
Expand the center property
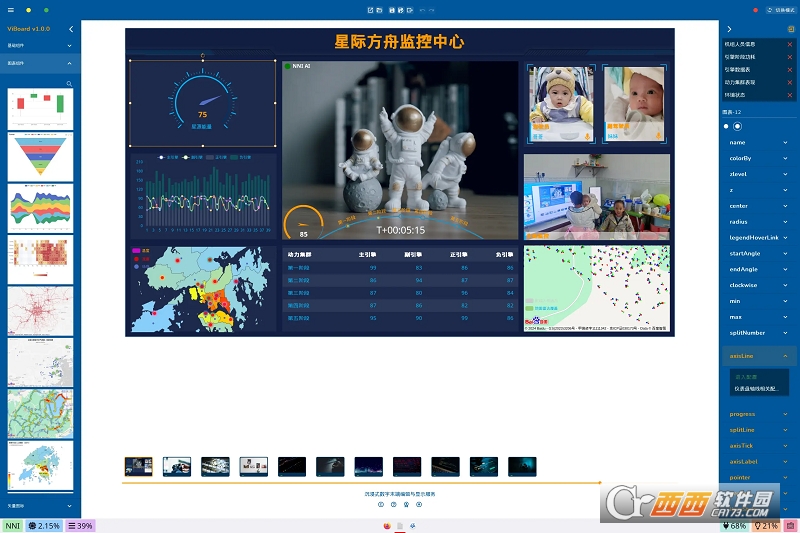(x=759, y=206)
